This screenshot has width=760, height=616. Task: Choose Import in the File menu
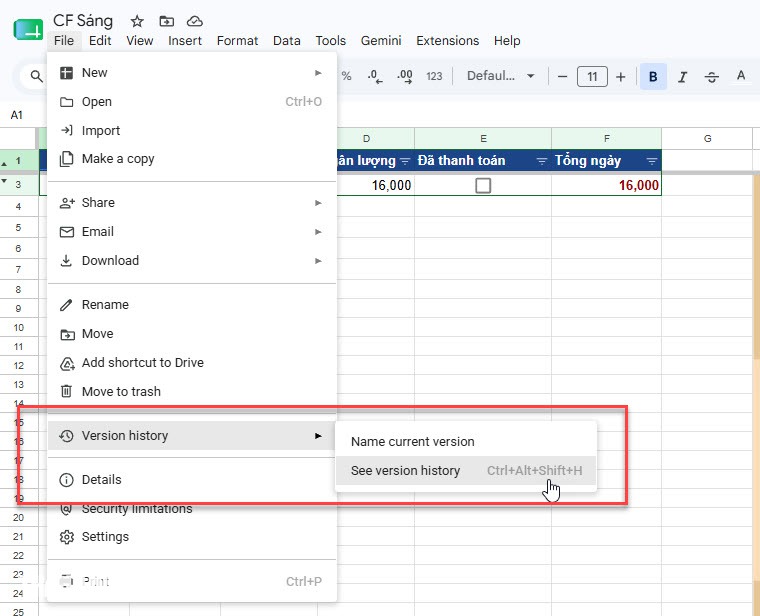pyautogui.click(x=192, y=130)
